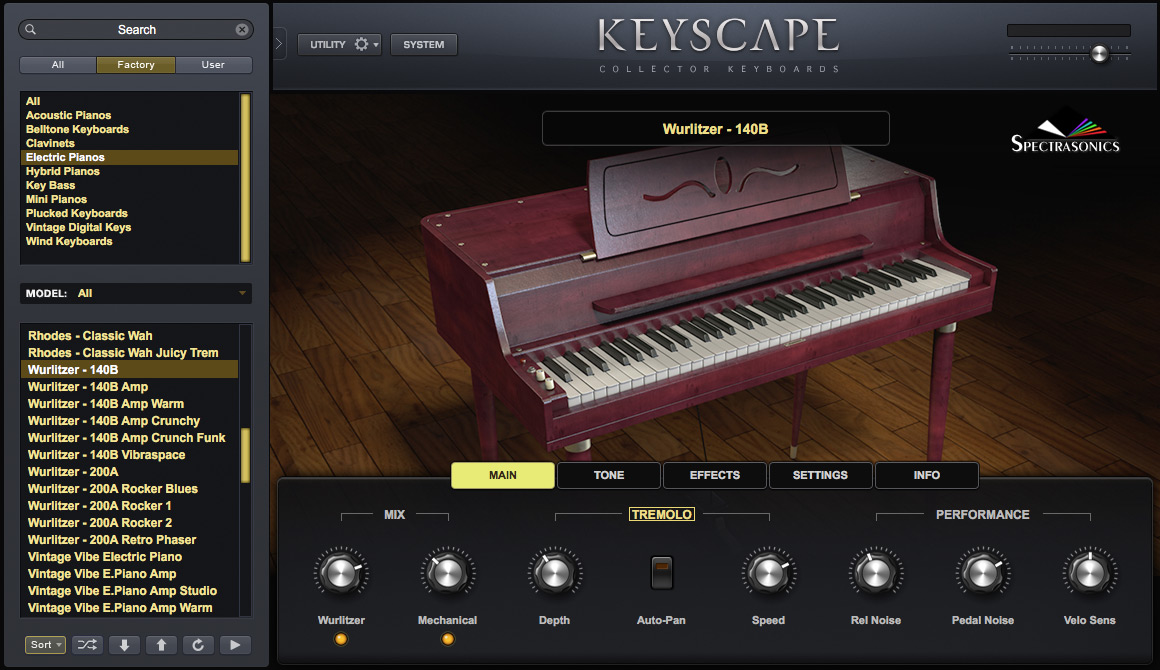The width and height of the screenshot is (1160, 670).
Task: Toggle the Wurlitzer mix enable LED
Action: point(341,639)
